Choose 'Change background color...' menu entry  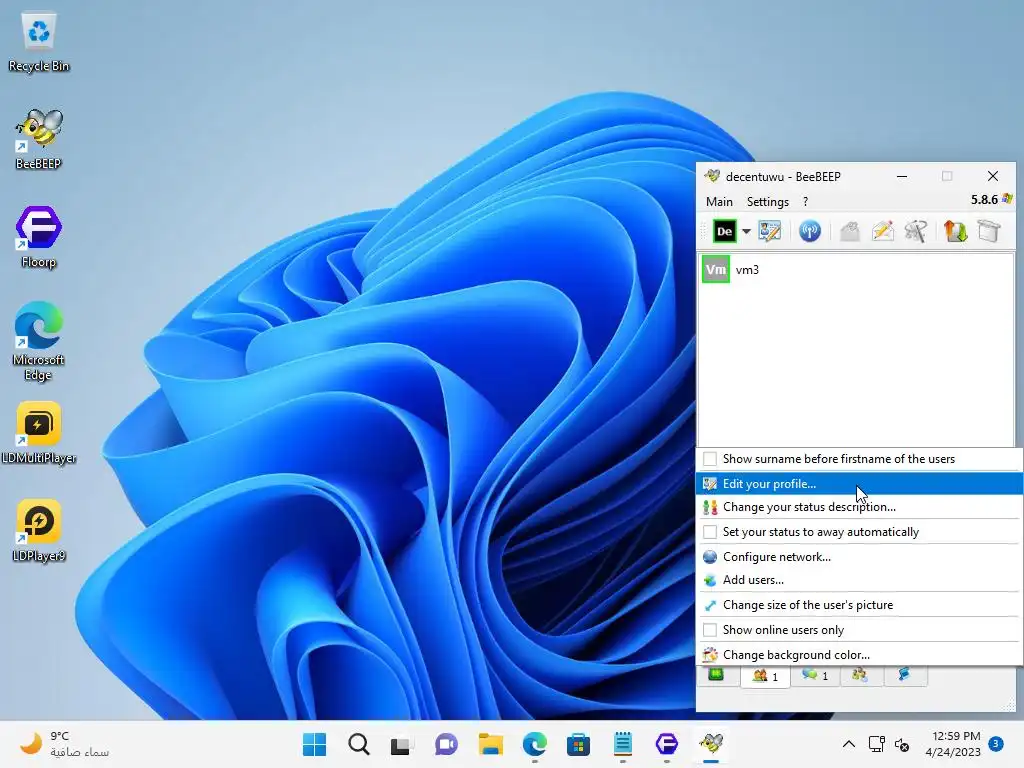(859, 654)
